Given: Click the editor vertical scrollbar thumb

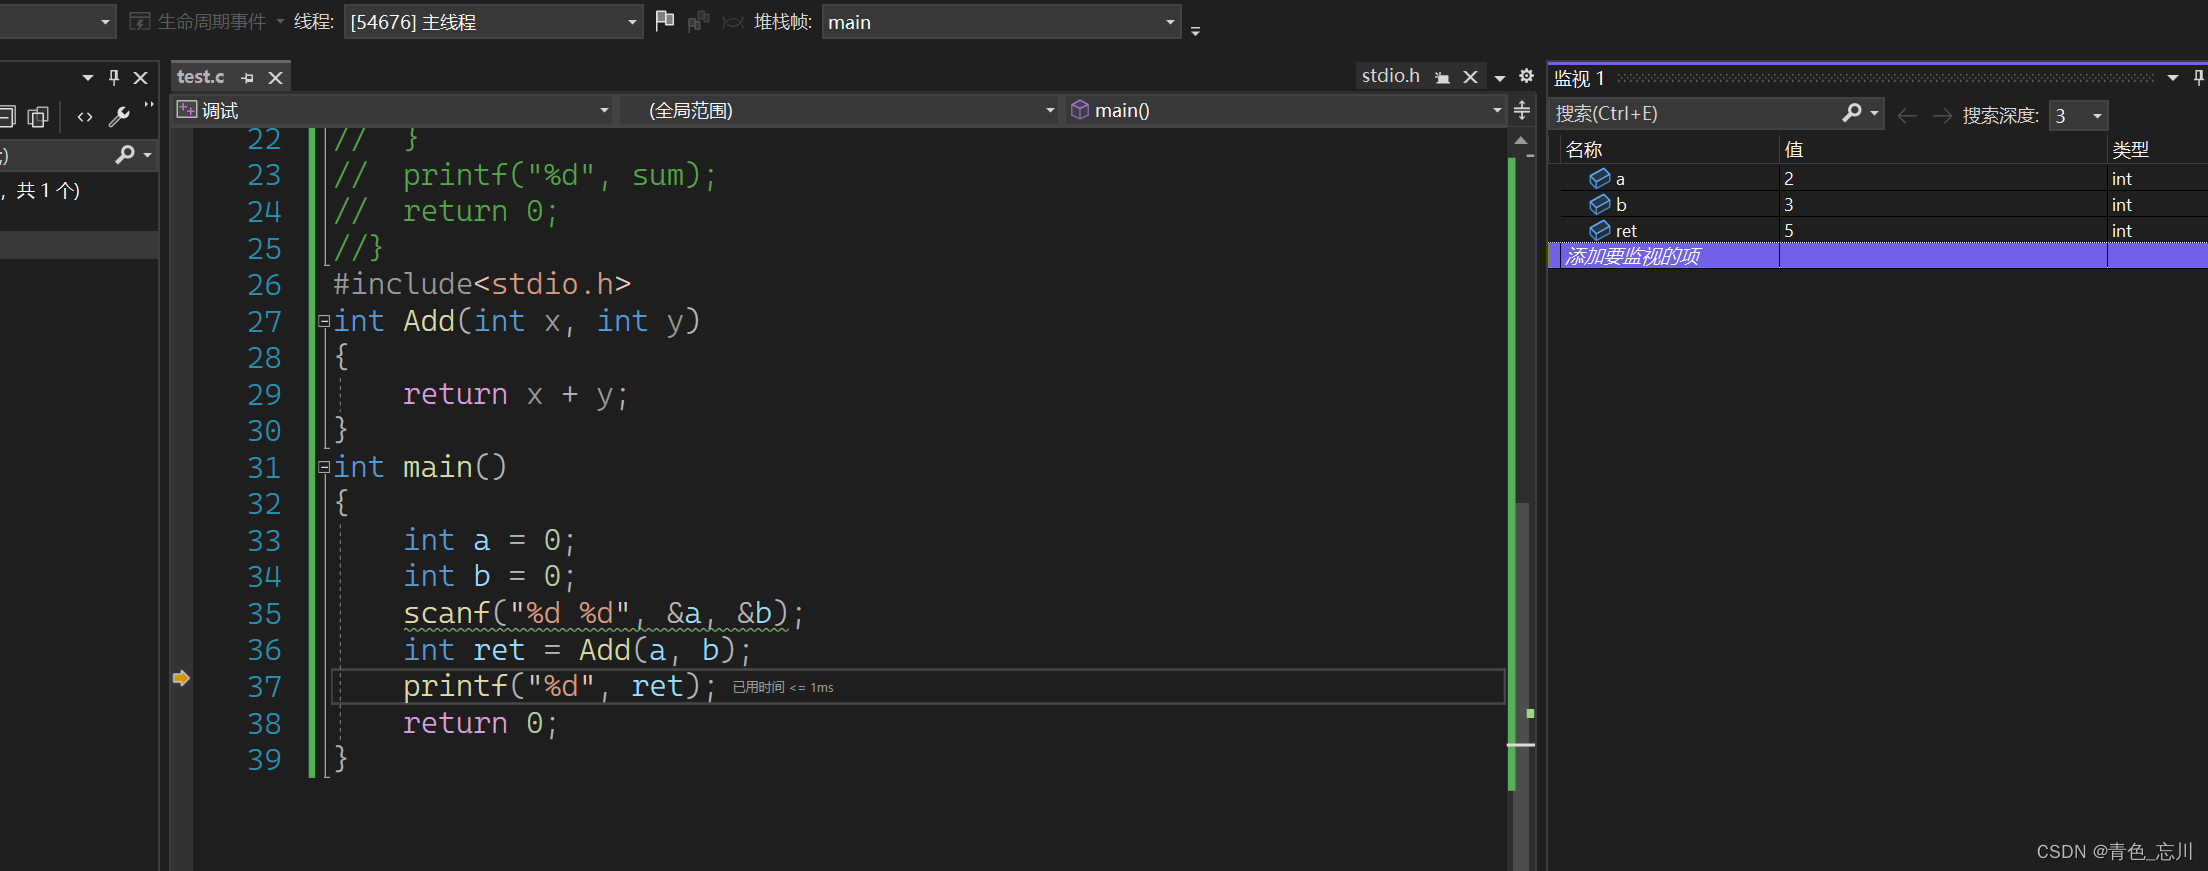Looking at the screenshot, I should (x=1522, y=620).
